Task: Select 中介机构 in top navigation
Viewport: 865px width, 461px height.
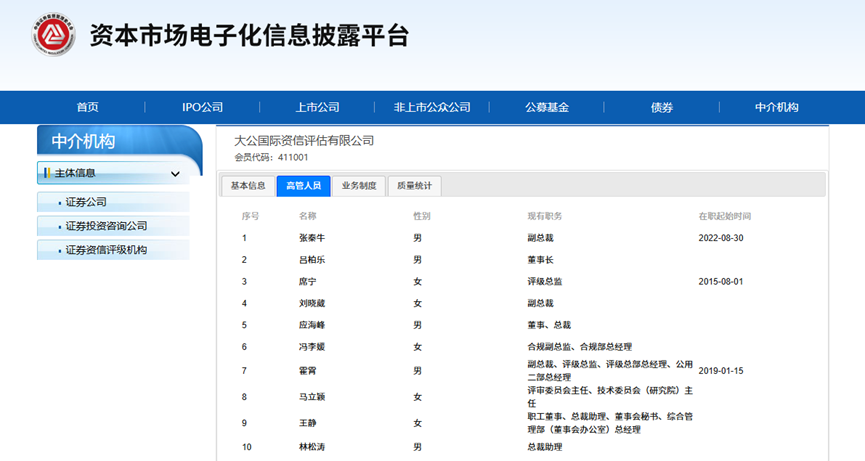Action: pyautogui.click(x=776, y=108)
